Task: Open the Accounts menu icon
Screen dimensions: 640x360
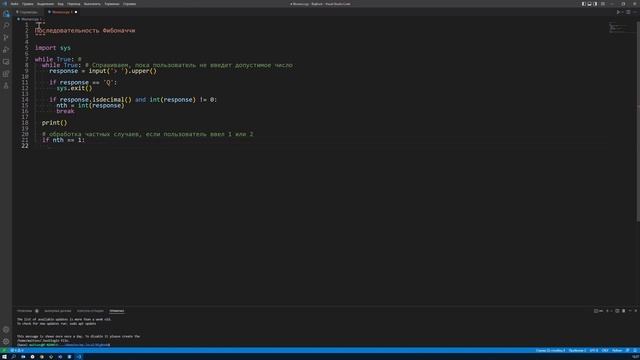Action: tap(6, 329)
